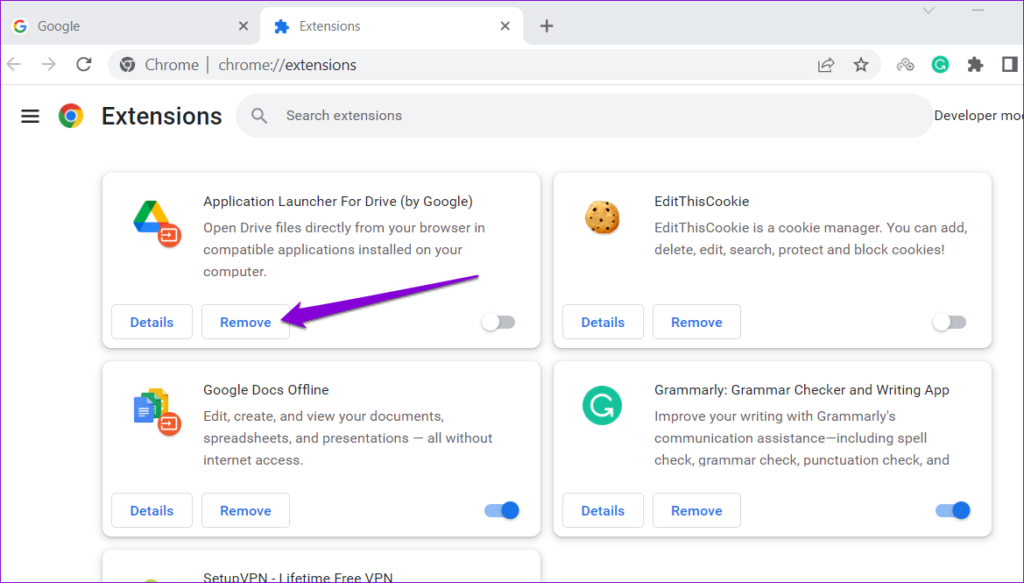
Task: Enable the EditThisCookie extension toggle
Action: pos(949,322)
